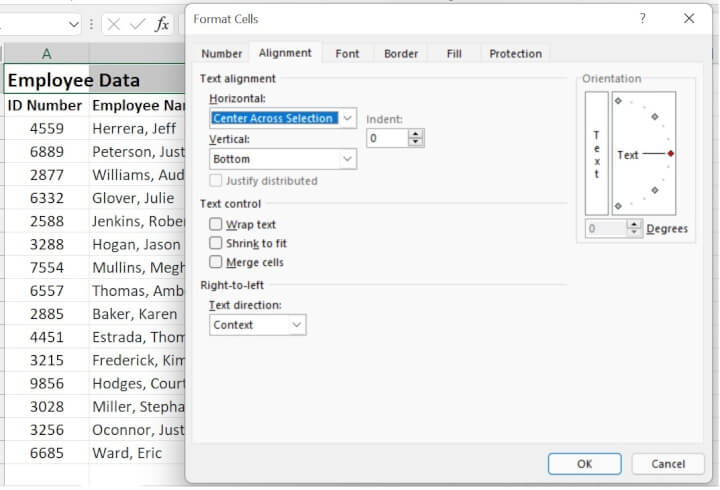Image resolution: width=720 pixels, height=490 pixels.
Task: Open the Border tab
Action: (x=401, y=54)
